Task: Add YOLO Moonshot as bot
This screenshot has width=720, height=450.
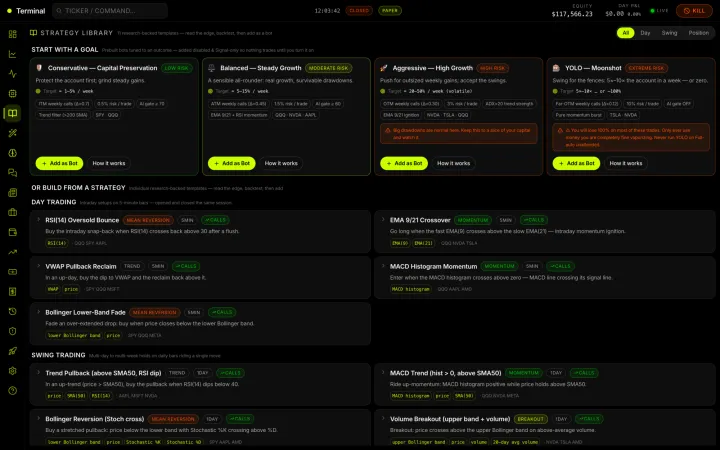Action: (576, 163)
